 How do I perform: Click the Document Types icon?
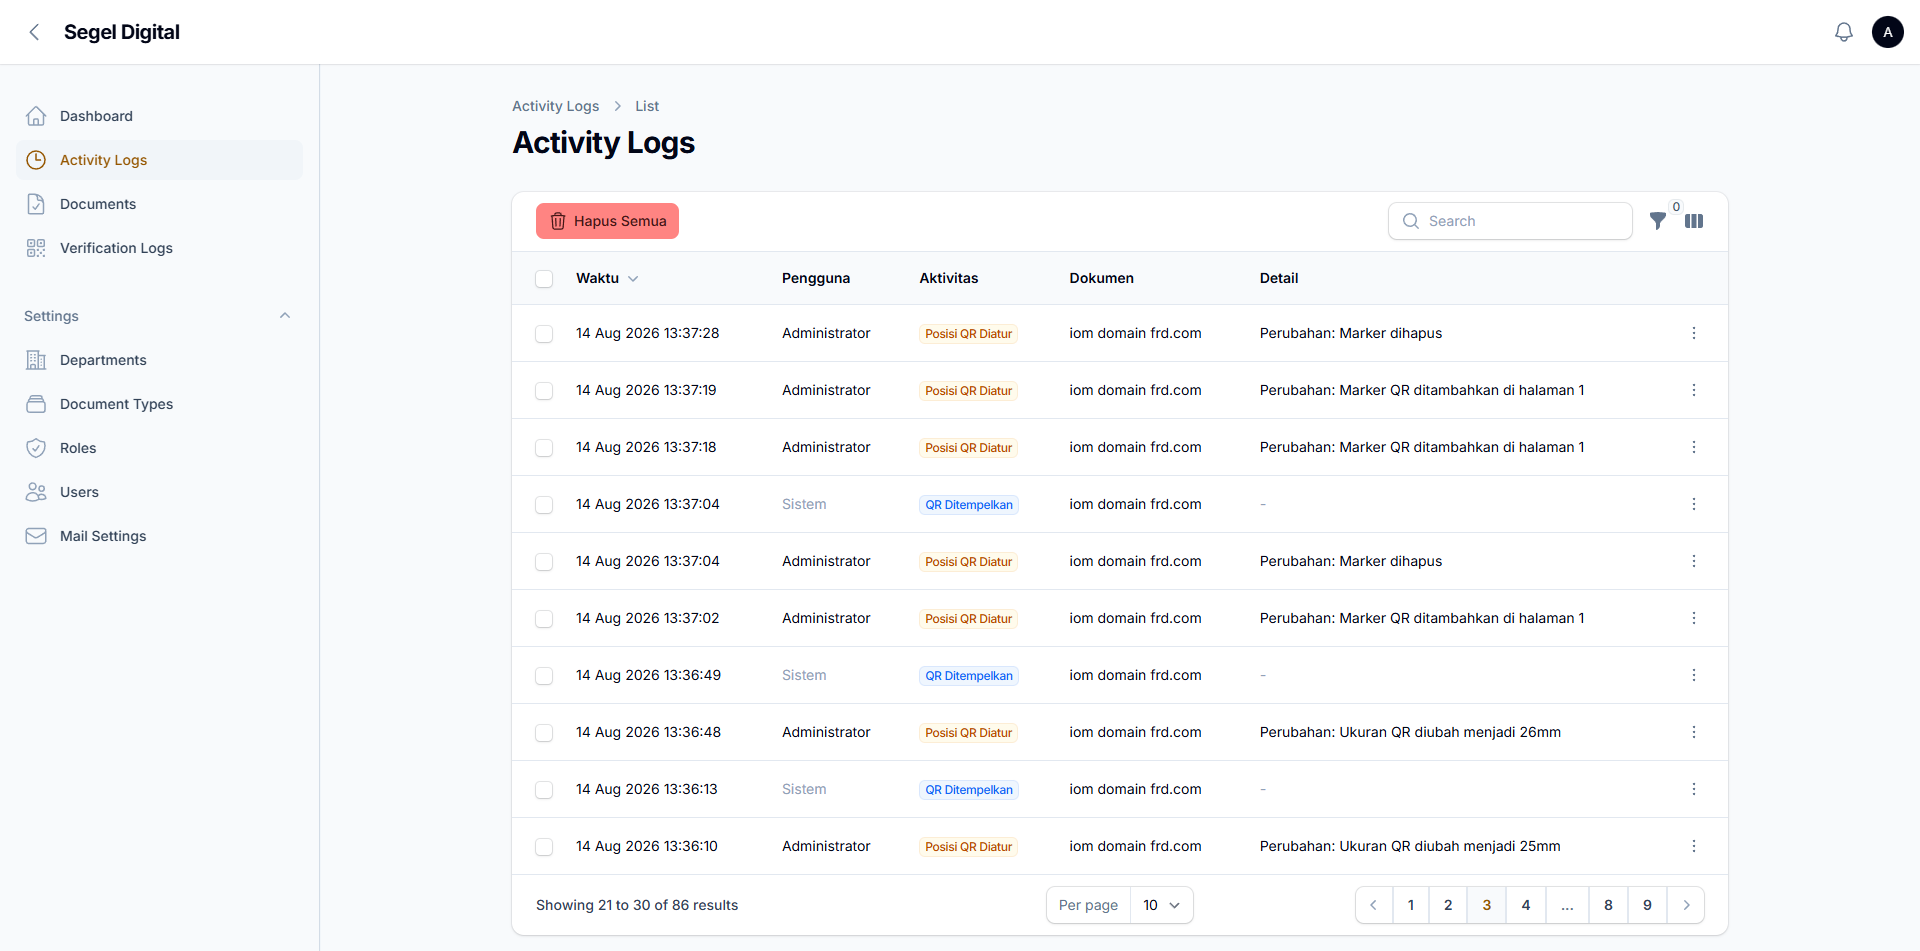coord(36,404)
